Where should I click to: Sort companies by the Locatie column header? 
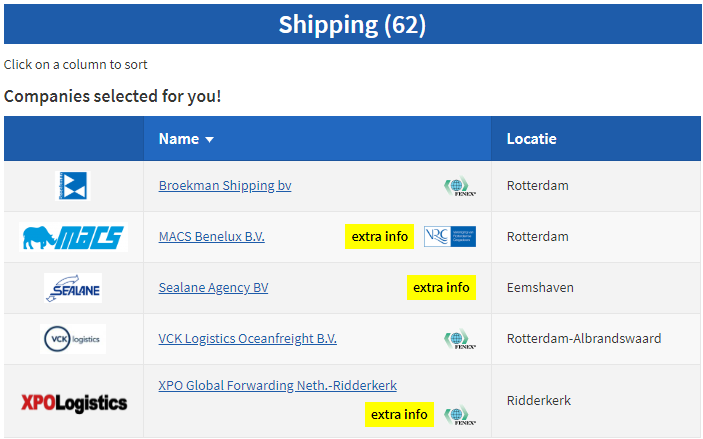pos(532,139)
